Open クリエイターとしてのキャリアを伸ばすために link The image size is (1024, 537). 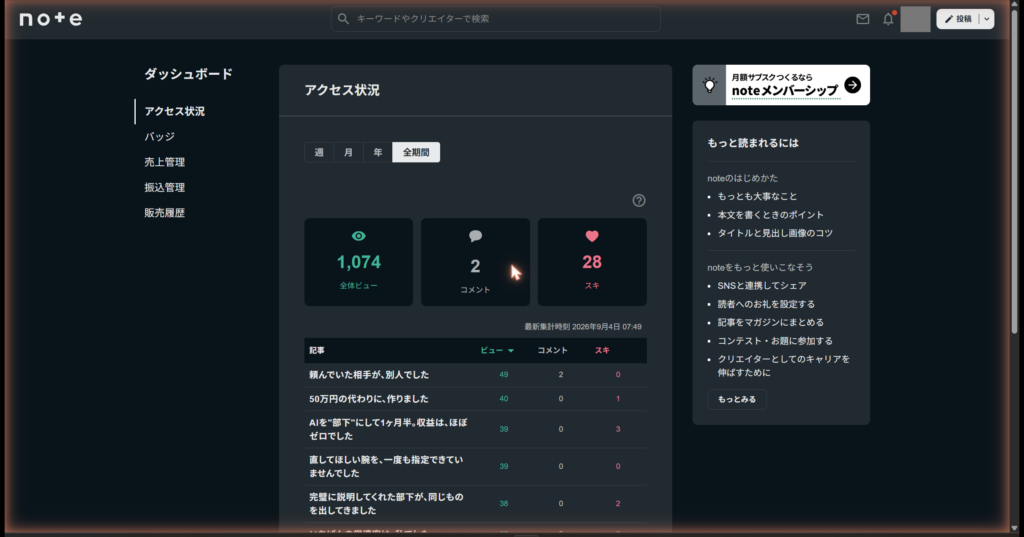pyautogui.click(x=783, y=366)
